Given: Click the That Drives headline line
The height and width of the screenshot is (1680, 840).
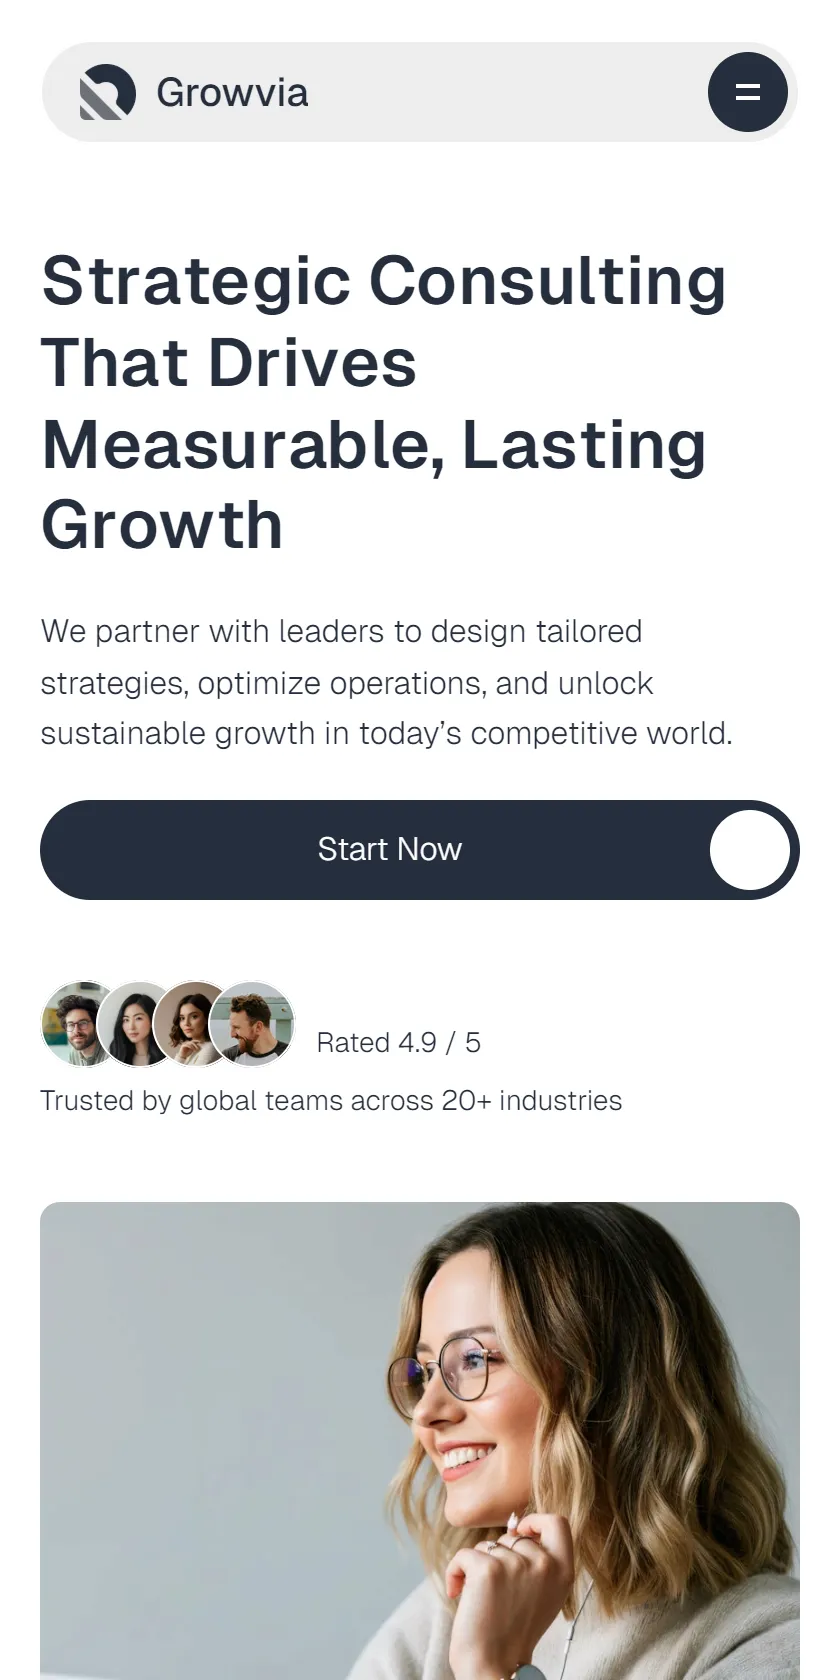Looking at the screenshot, I should click(x=229, y=362).
